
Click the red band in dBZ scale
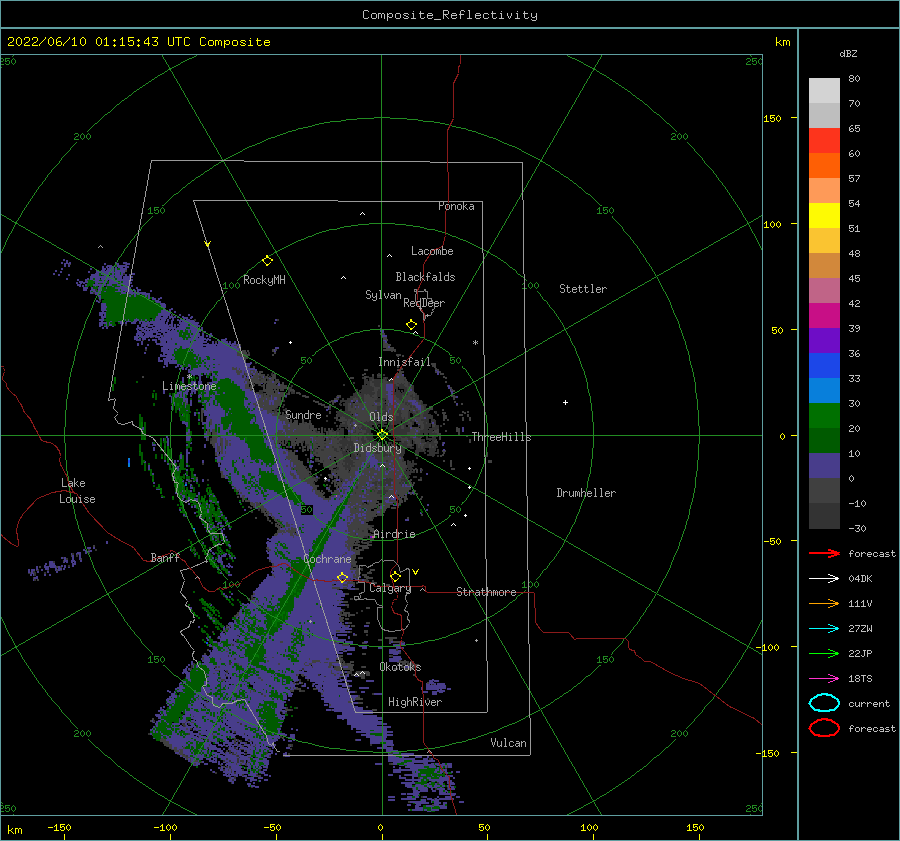pos(824,141)
